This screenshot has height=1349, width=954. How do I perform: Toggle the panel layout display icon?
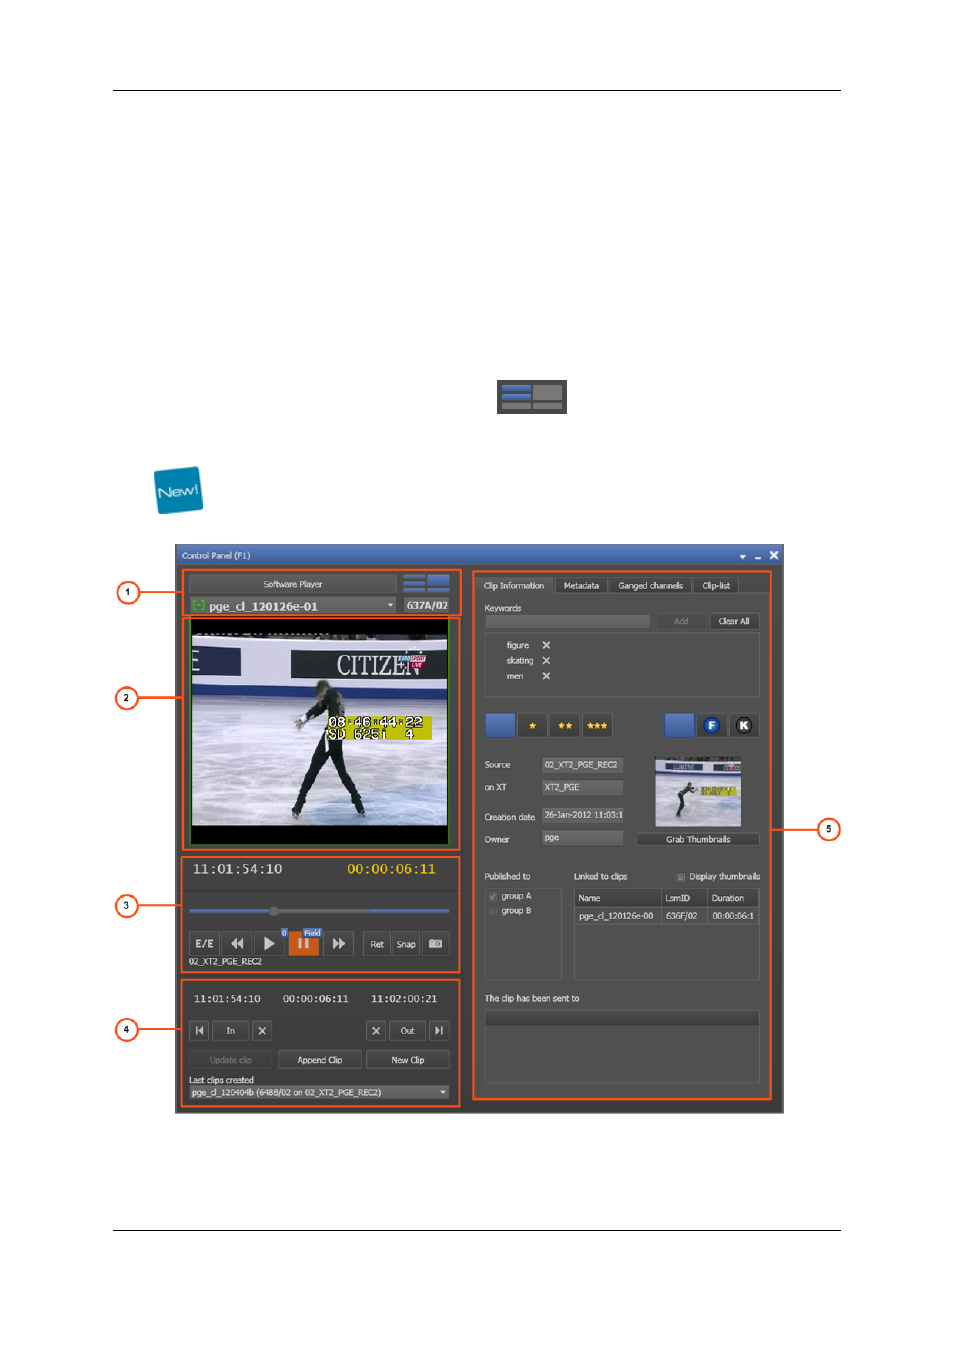[426, 583]
